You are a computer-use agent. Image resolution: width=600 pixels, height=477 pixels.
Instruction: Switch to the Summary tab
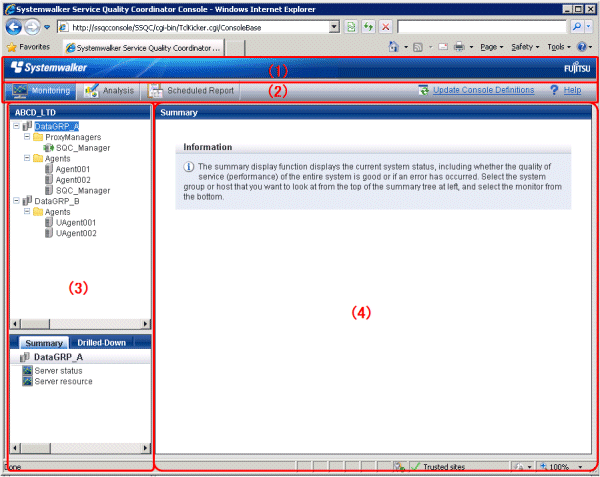pos(44,343)
